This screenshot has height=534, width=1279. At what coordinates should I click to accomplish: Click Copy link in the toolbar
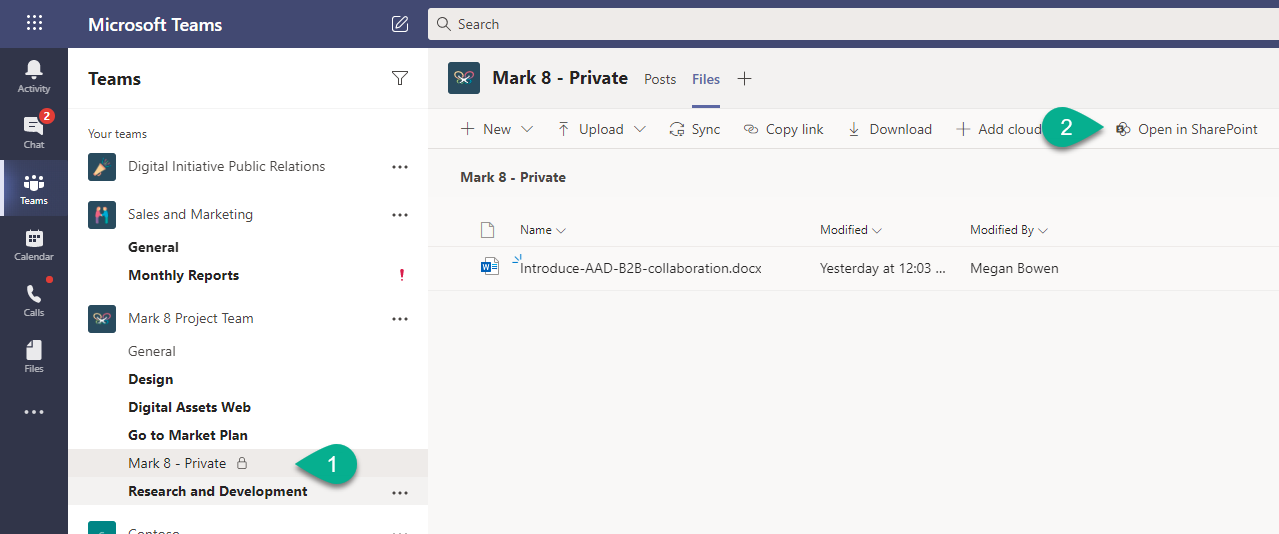[783, 129]
